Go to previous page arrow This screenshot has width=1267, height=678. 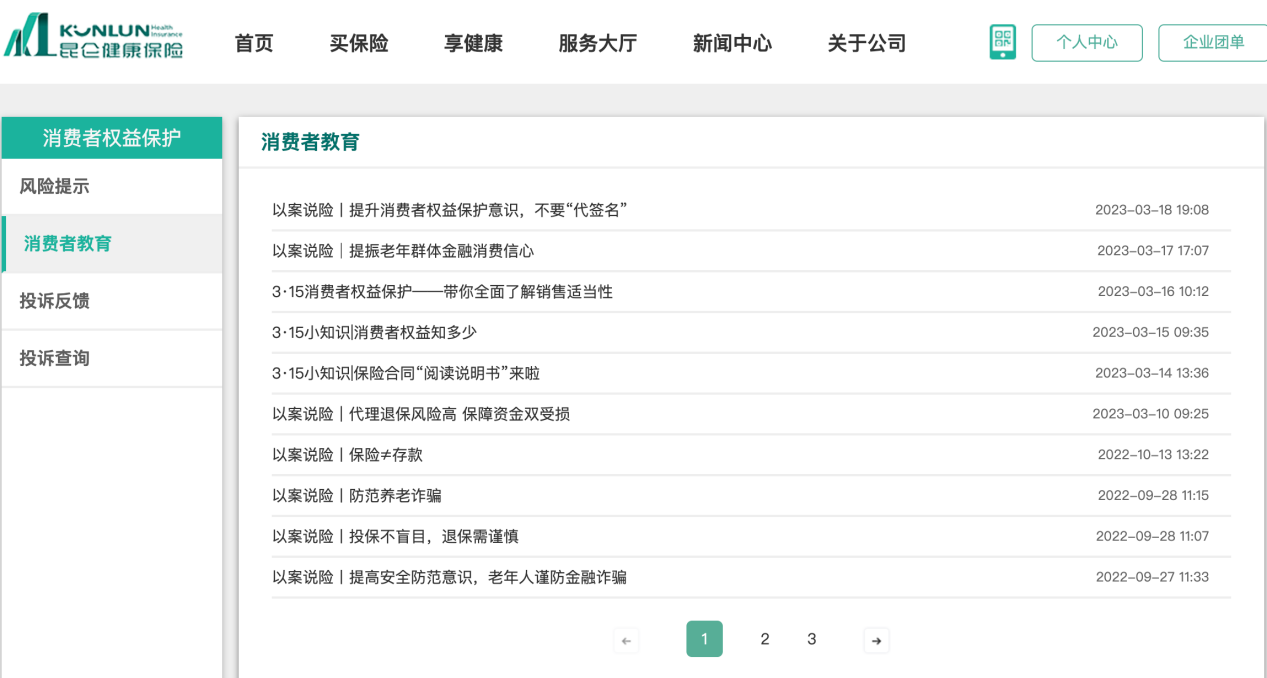coord(627,640)
